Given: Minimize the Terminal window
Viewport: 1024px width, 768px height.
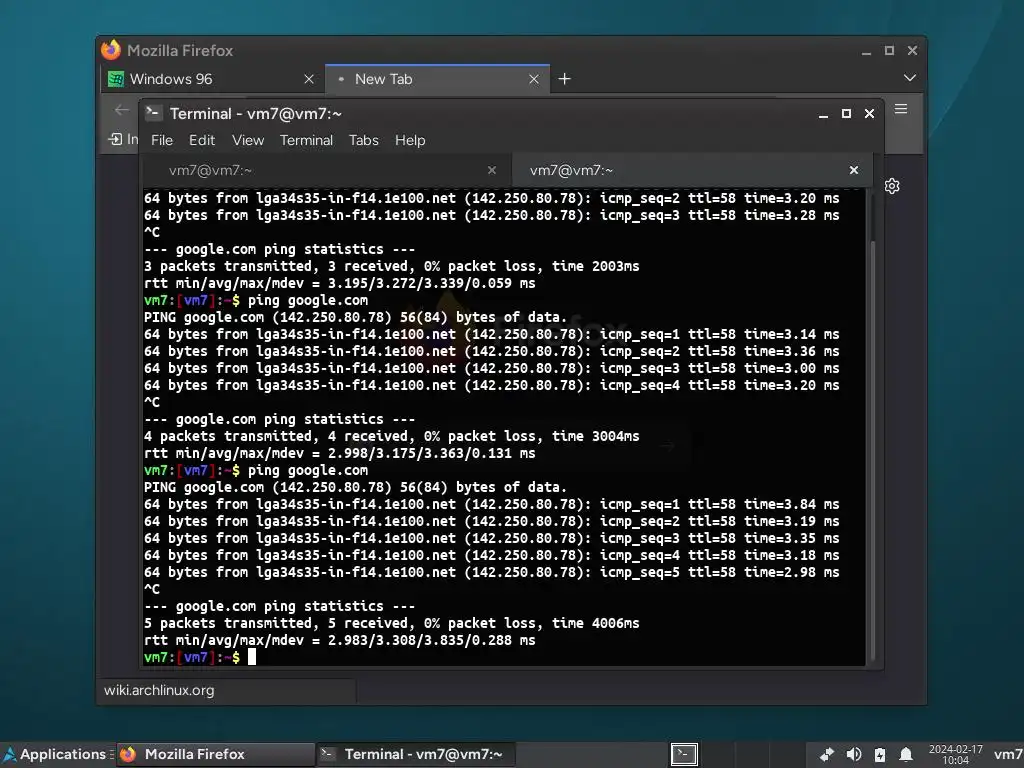Looking at the screenshot, I should pyautogui.click(x=824, y=114).
